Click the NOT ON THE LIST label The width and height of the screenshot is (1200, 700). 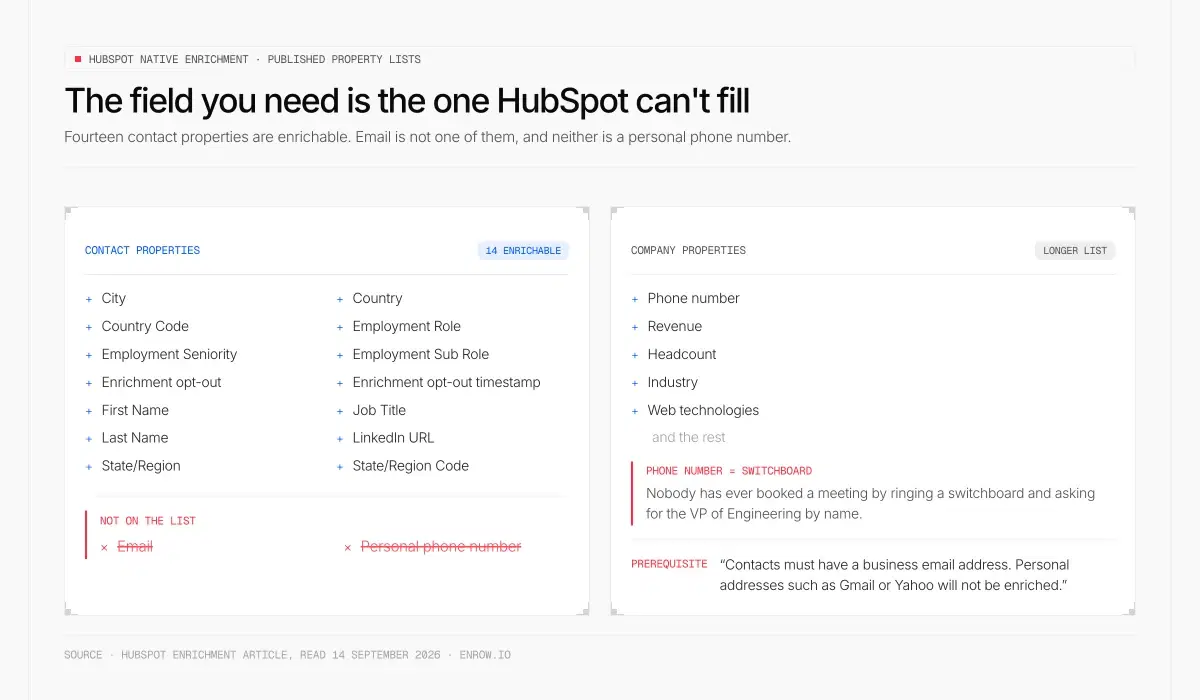tap(148, 521)
